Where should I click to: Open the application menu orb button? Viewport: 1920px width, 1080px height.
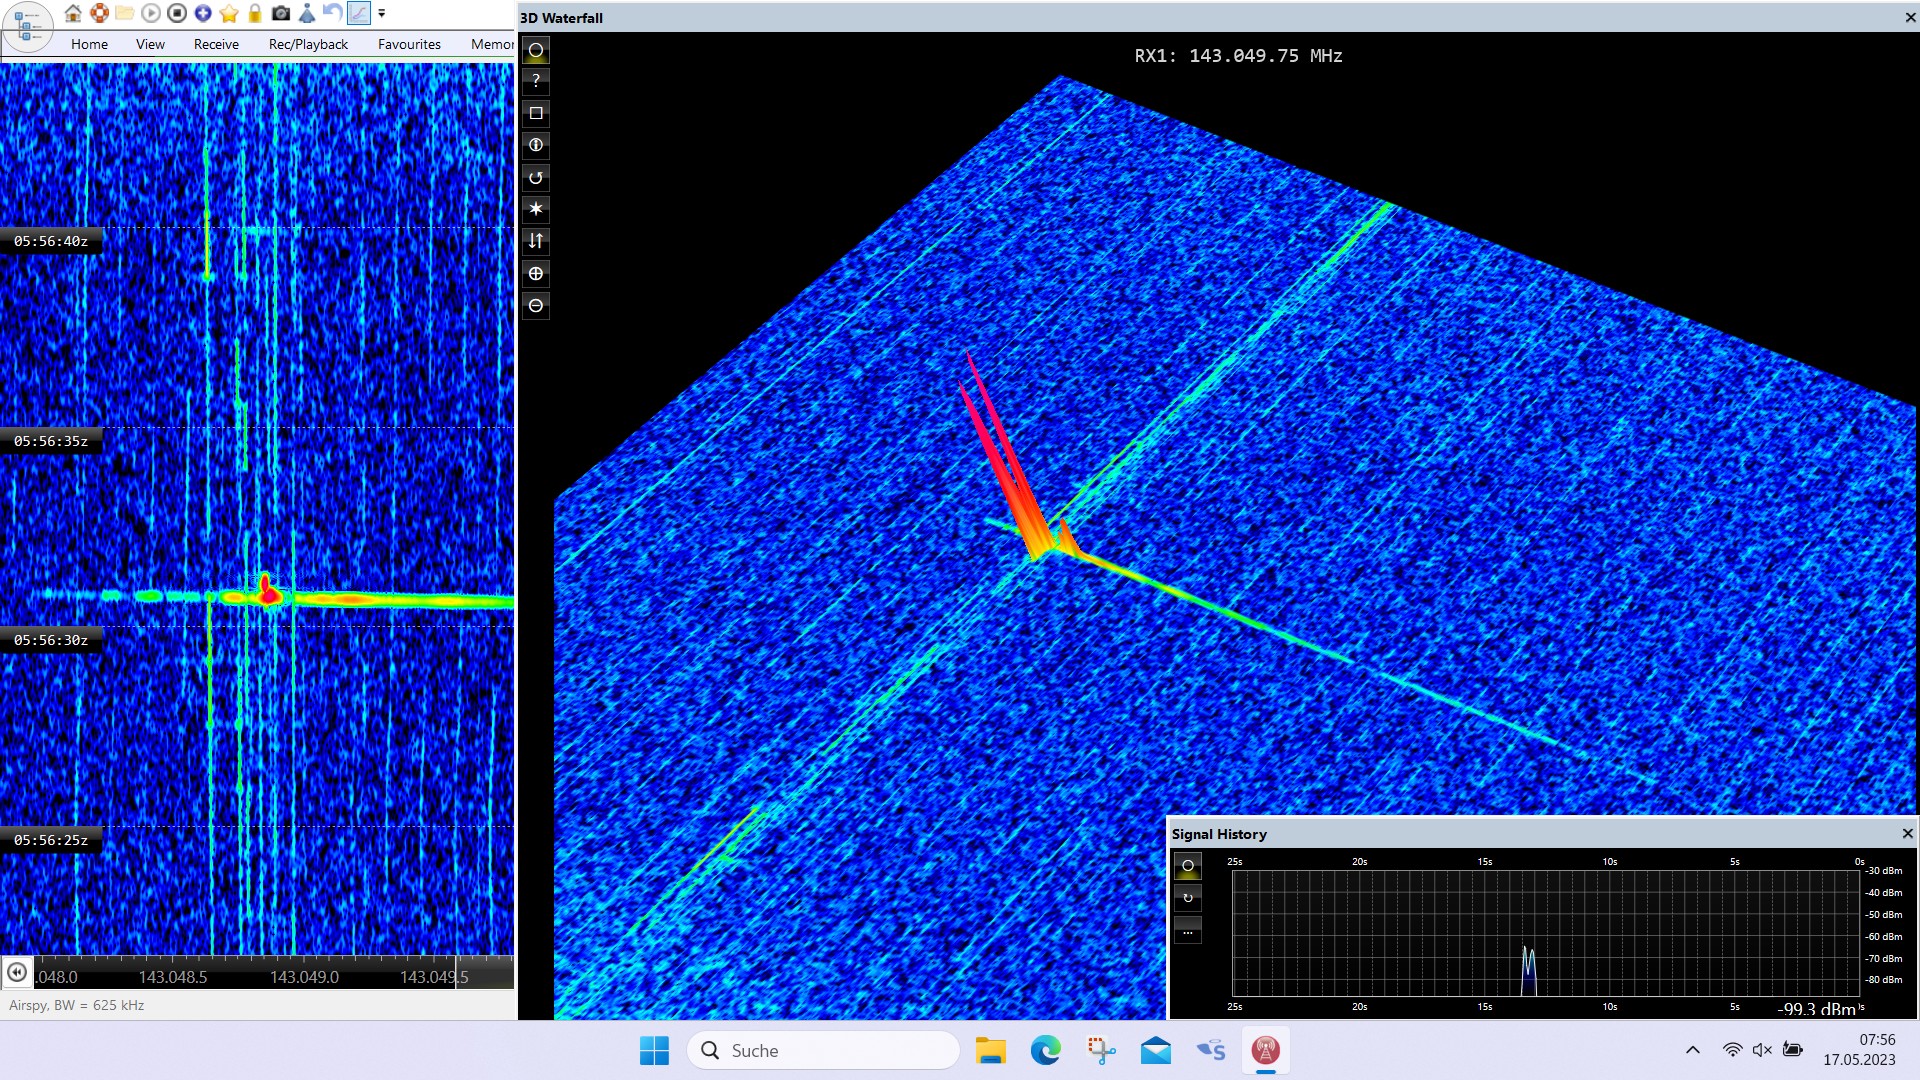[x=28, y=26]
